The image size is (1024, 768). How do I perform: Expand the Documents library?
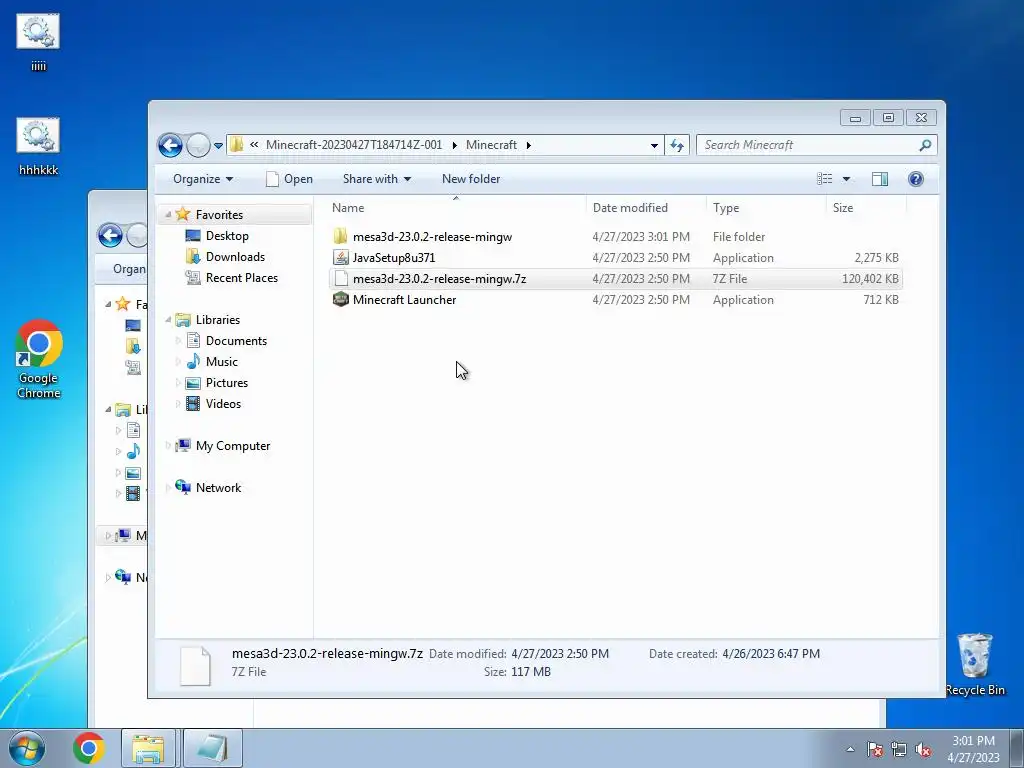tap(178, 340)
